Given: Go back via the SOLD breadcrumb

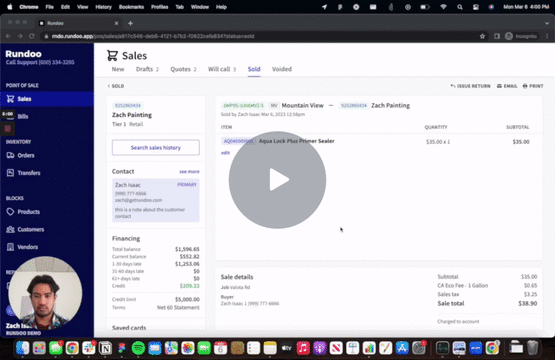Looking at the screenshot, I should [116, 86].
